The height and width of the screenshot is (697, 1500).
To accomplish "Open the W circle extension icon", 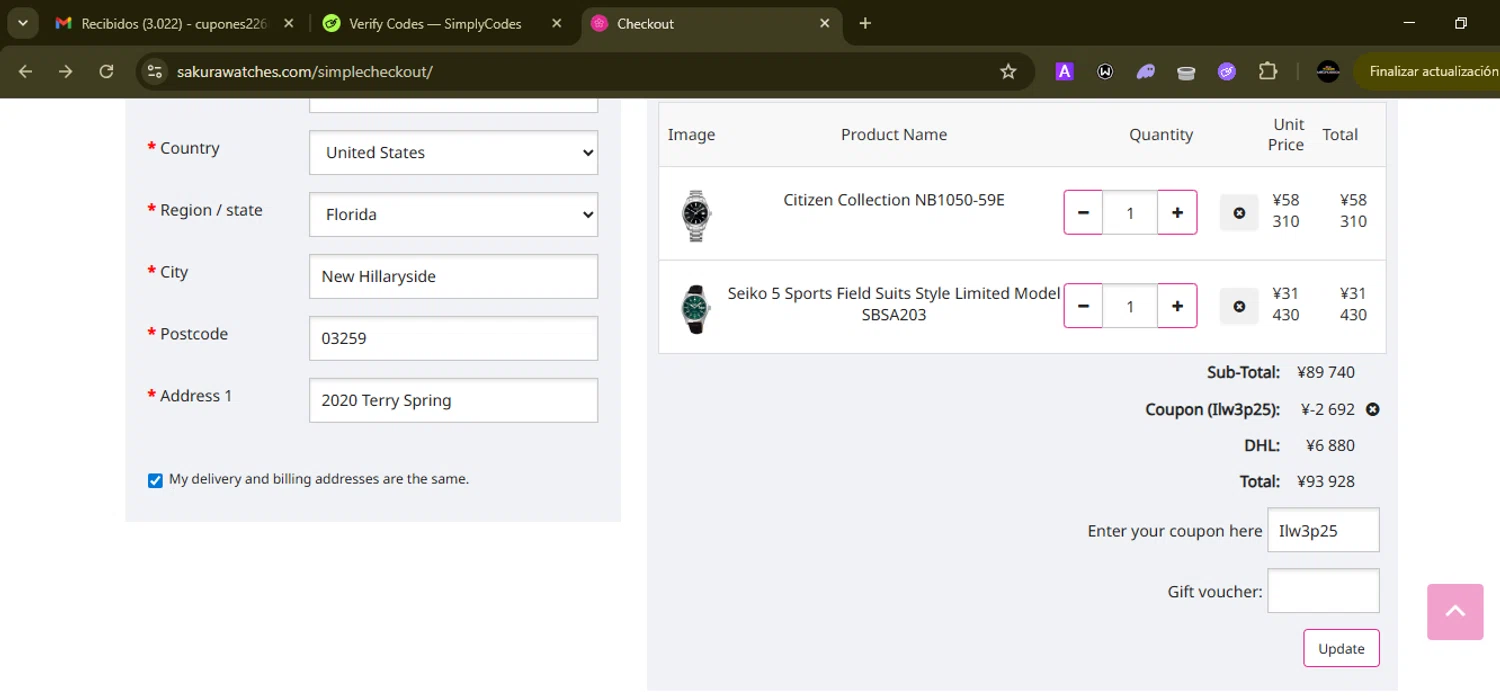I will point(1105,71).
